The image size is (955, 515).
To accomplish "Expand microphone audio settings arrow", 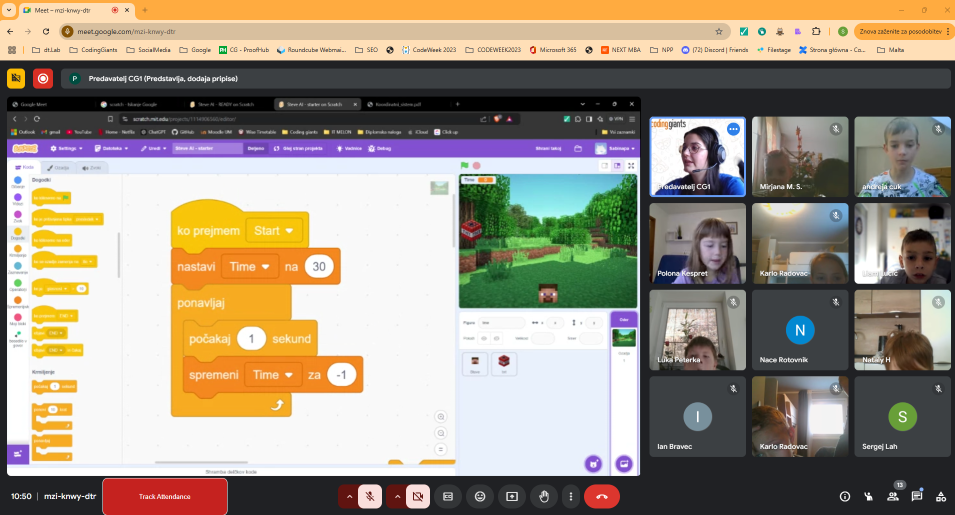I will click(348, 496).
